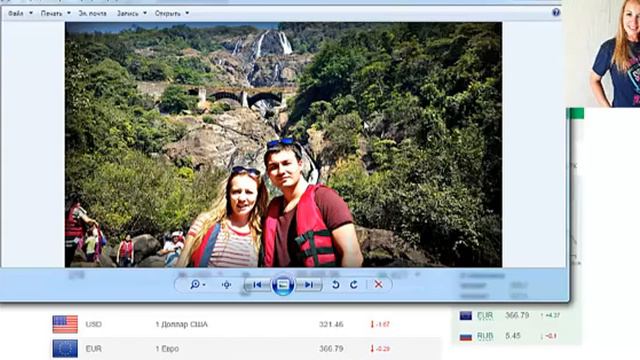Expand the Открыть dropdown arrow
The image size is (640, 360).
point(187,13)
